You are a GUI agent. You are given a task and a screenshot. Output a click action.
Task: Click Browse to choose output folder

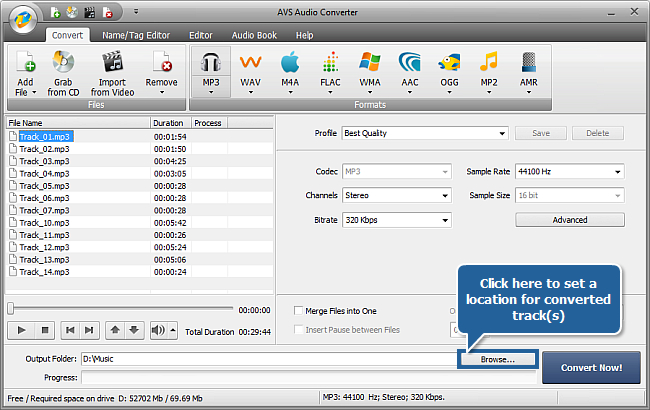coord(497,359)
